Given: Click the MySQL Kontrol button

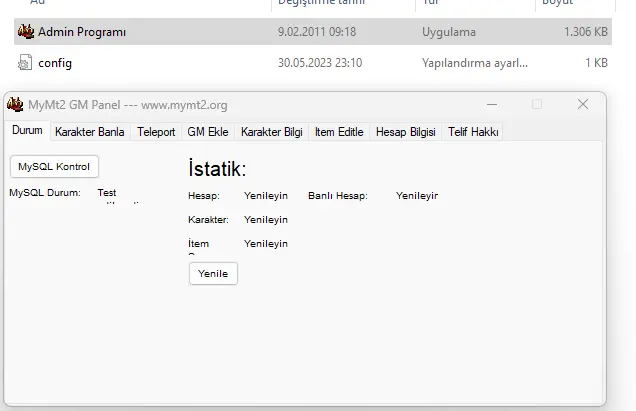Looking at the screenshot, I should (54, 166).
